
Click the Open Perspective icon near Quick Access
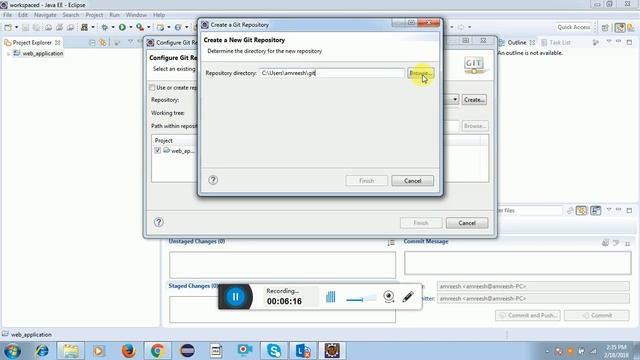605,27
